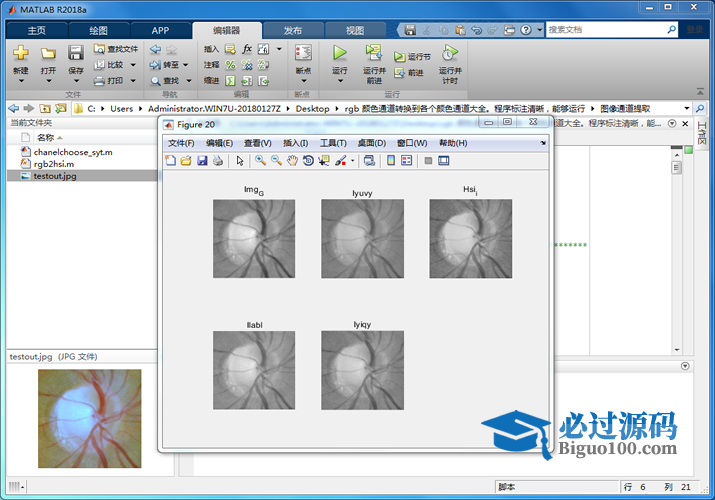Select the Rotate 3D tool
This screenshot has width=715, height=500.
tap(307, 160)
